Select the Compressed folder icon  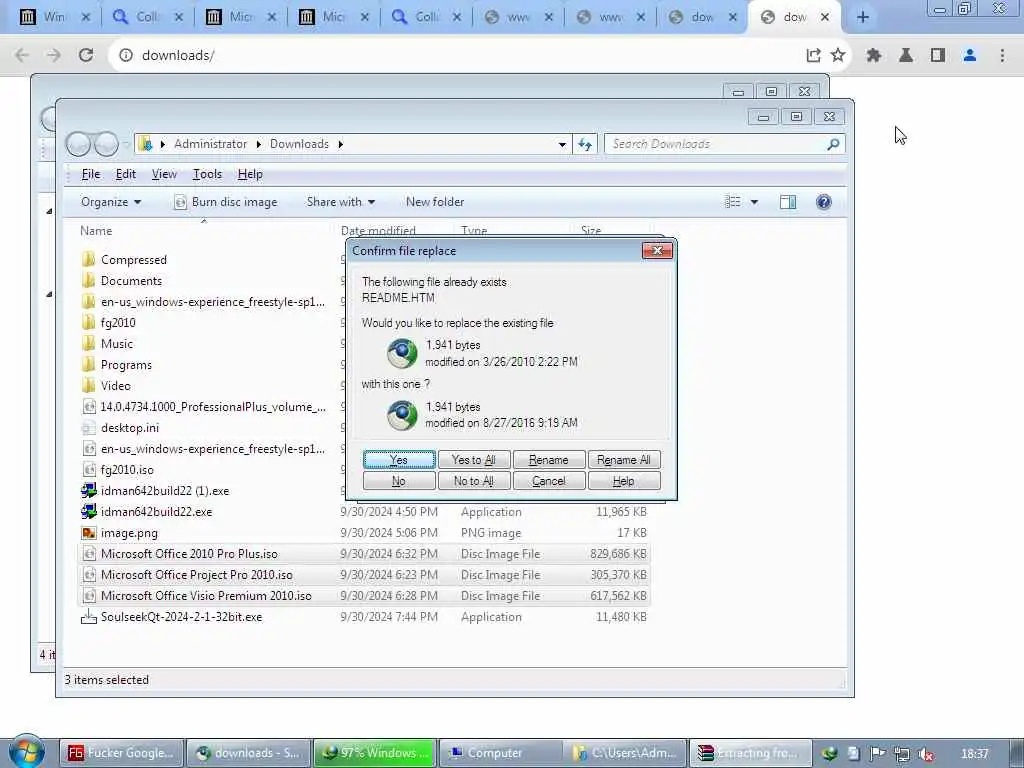pyautogui.click(x=89, y=259)
